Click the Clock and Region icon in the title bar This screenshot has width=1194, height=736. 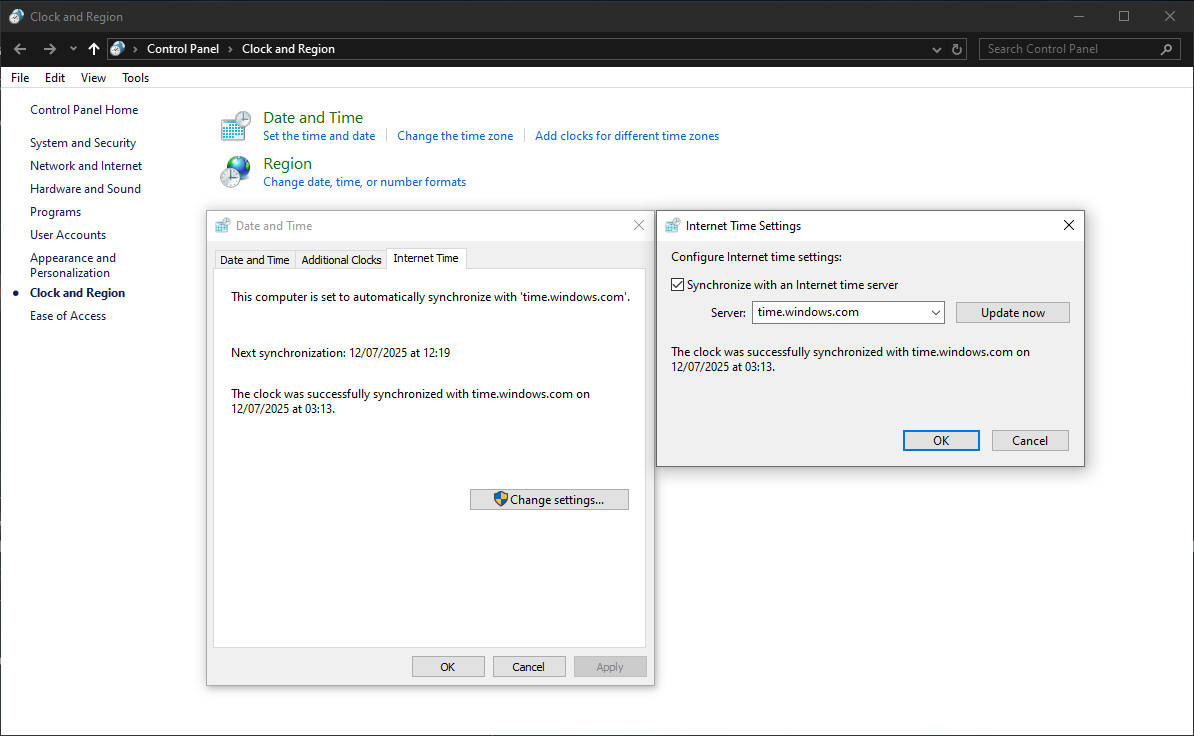tap(14, 16)
